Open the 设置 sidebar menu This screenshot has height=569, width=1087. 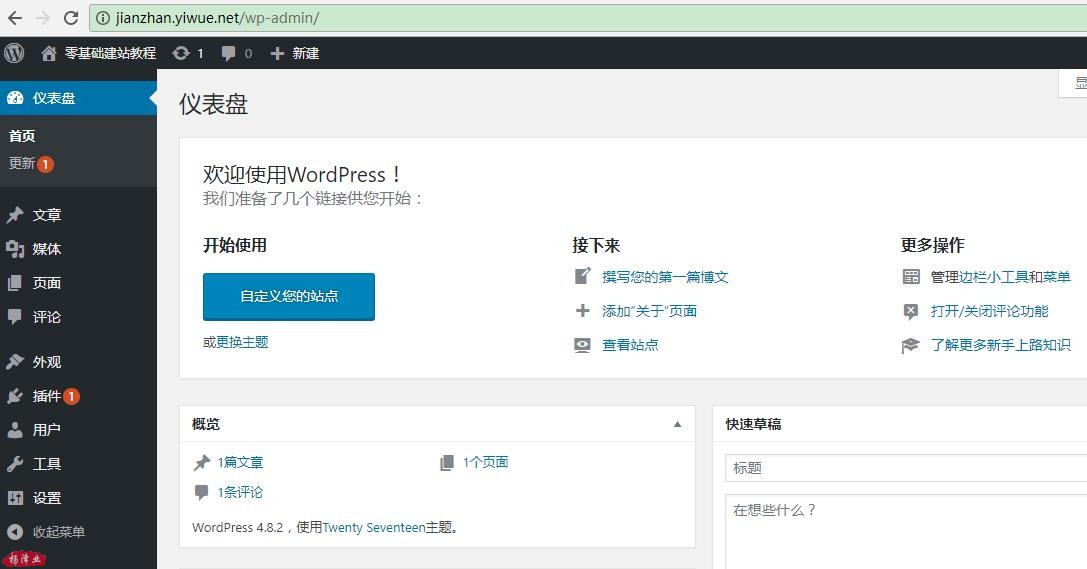point(78,498)
